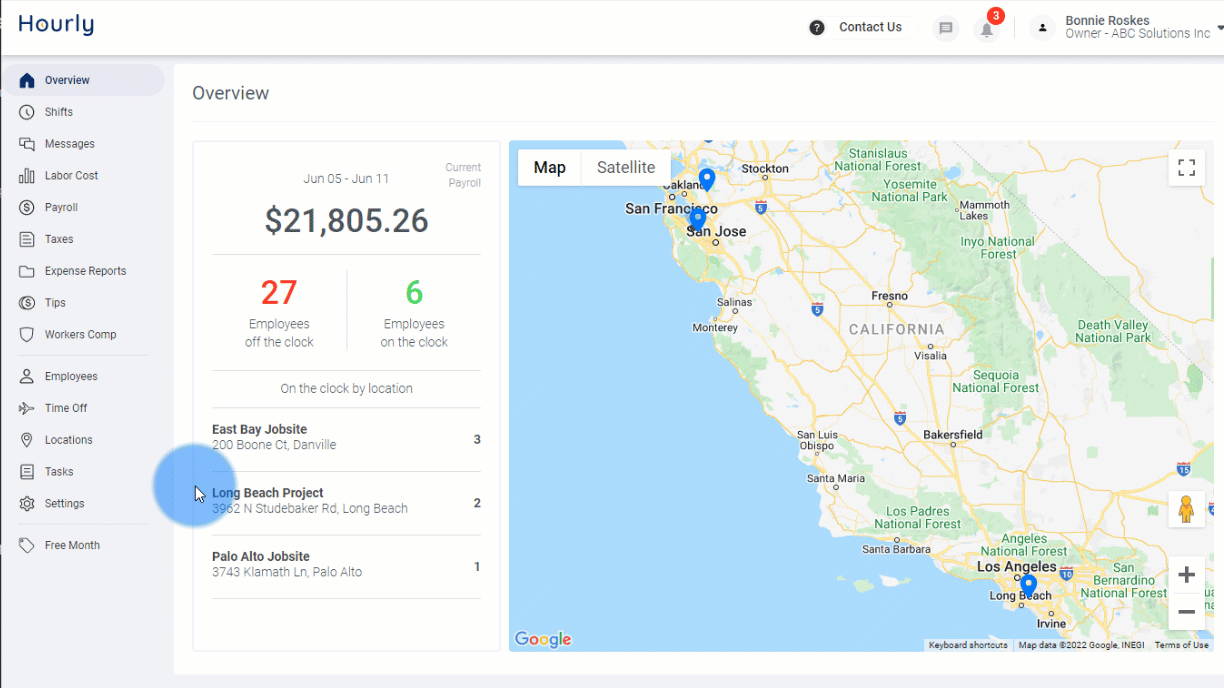Click the Shifts clock icon
Viewport: 1224px width, 688px height.
click(27, 112)
